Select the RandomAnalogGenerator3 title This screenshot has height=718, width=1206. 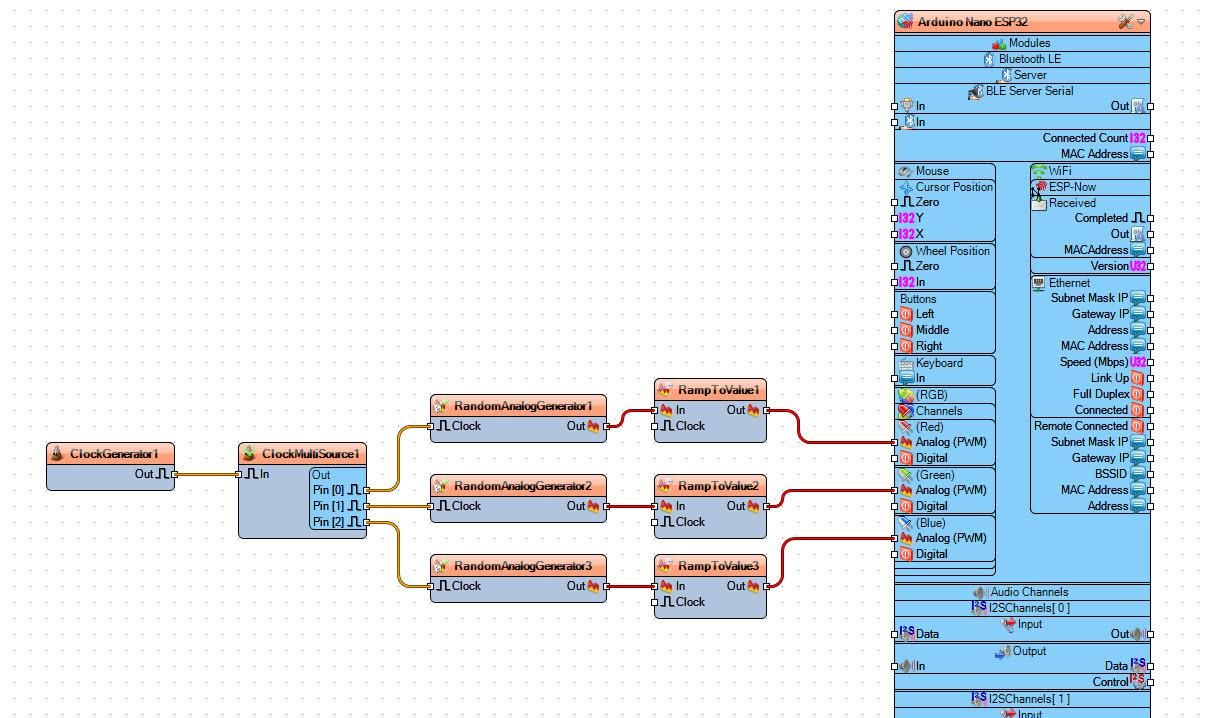click(523, 566)
